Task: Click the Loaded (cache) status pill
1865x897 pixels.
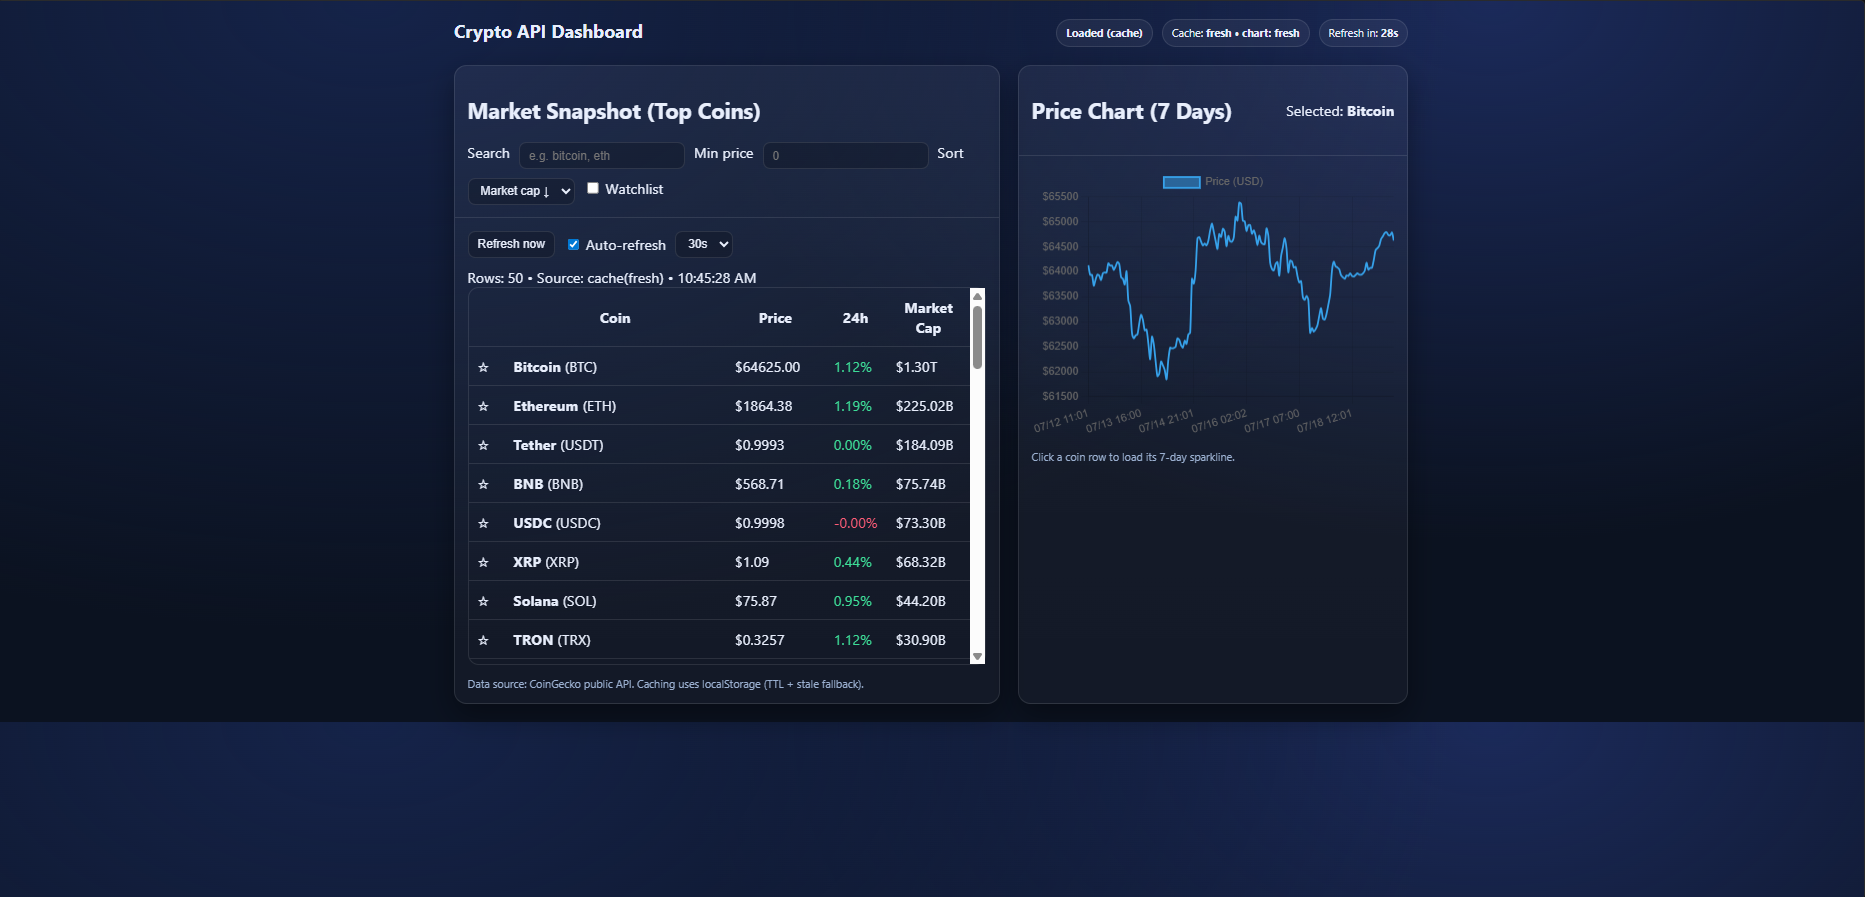Action: [1104, 33]
